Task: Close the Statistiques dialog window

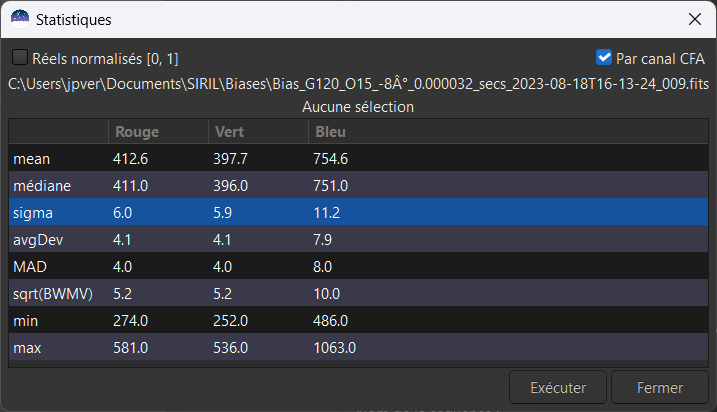Action: [694, 19]
